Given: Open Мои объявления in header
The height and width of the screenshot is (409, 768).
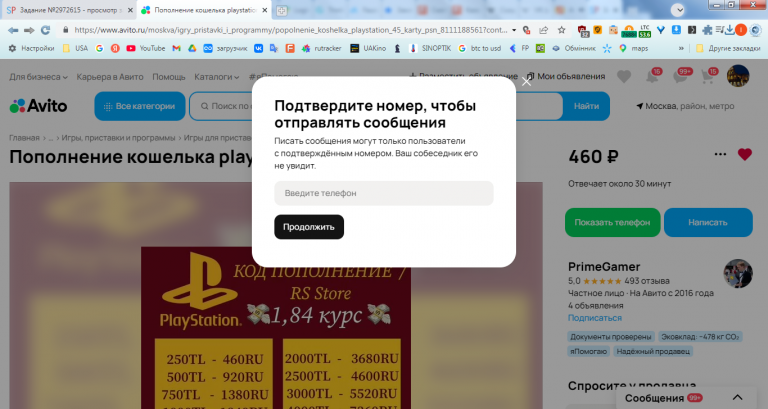Looking at the screenshot, I should (566, 76).
